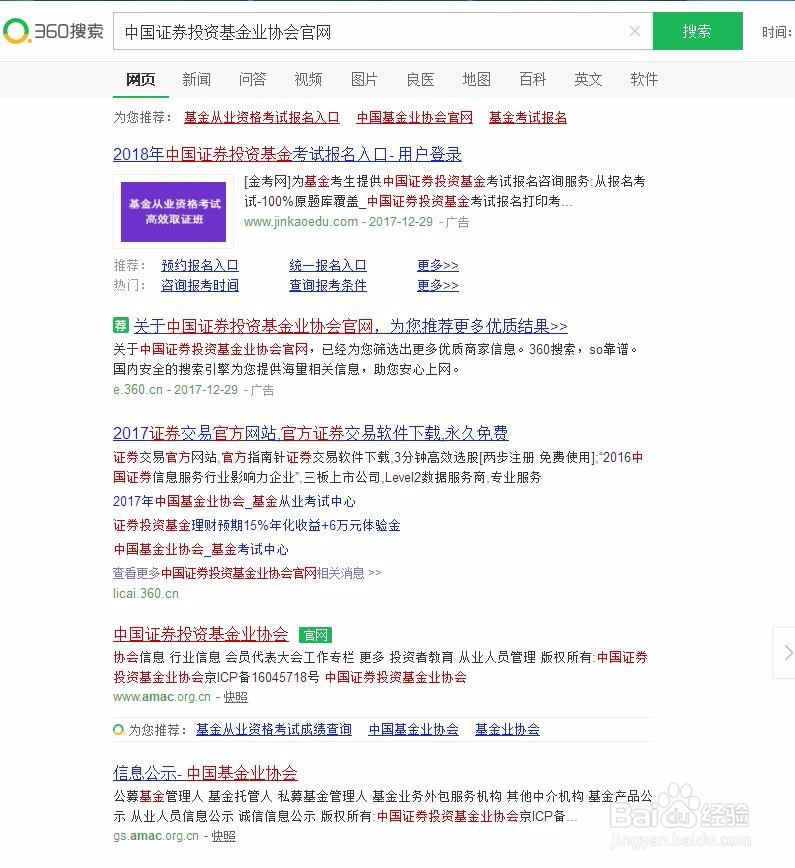Open 基金业协会 recommendation link
Image resolution: width=795 pixels, height=868 pixels.
(507, 730)
